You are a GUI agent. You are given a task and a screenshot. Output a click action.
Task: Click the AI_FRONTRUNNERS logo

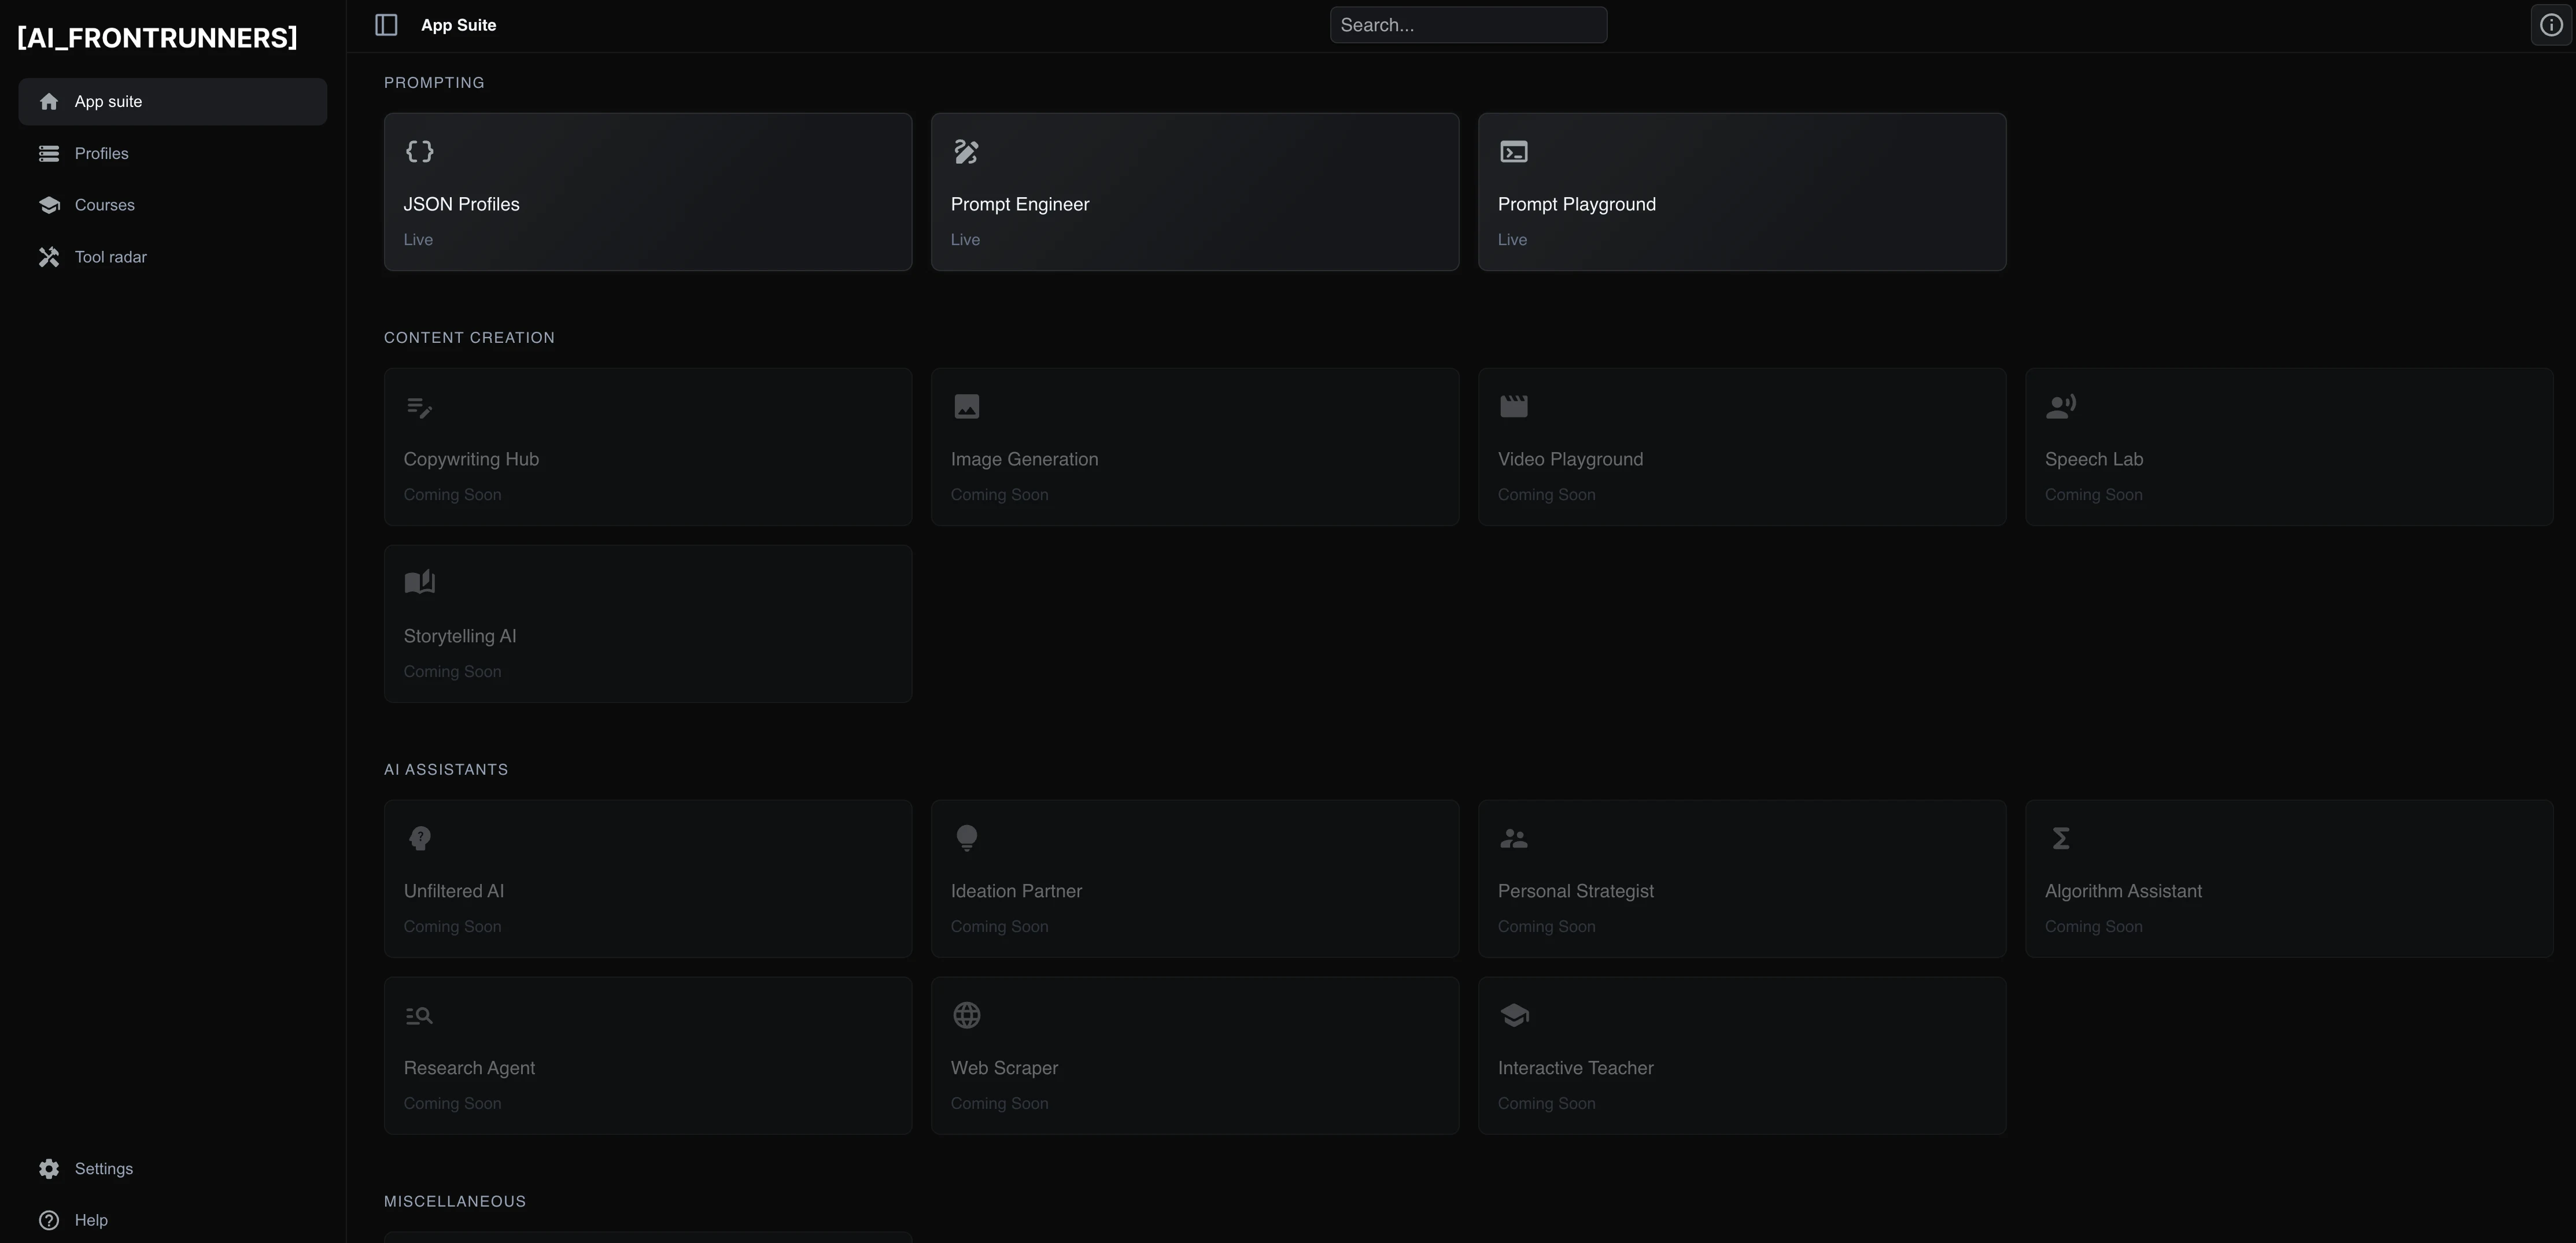point(157,38)
